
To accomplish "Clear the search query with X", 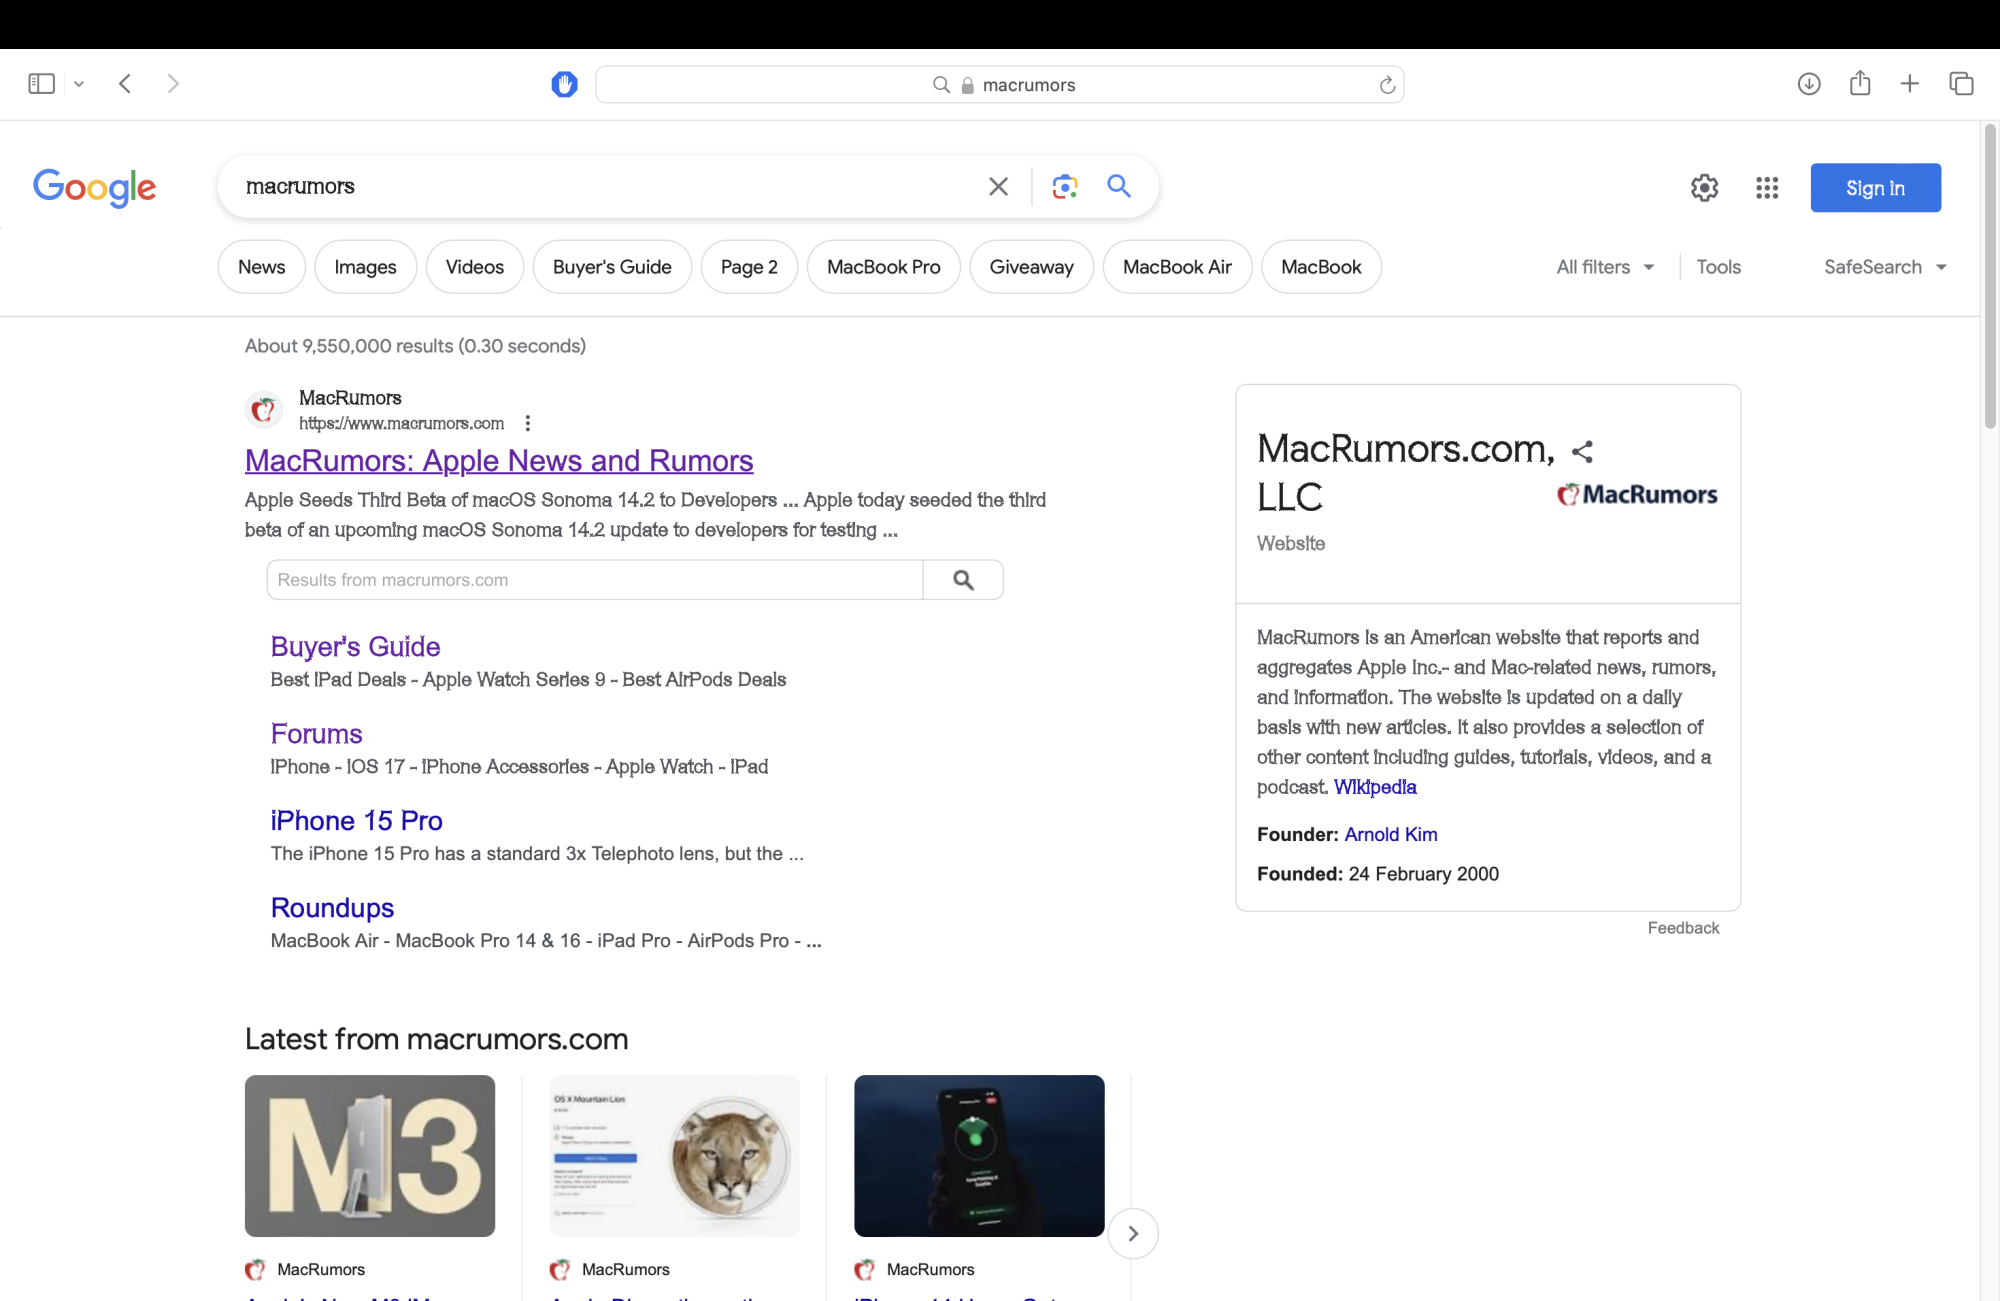I will coord(998,186).
